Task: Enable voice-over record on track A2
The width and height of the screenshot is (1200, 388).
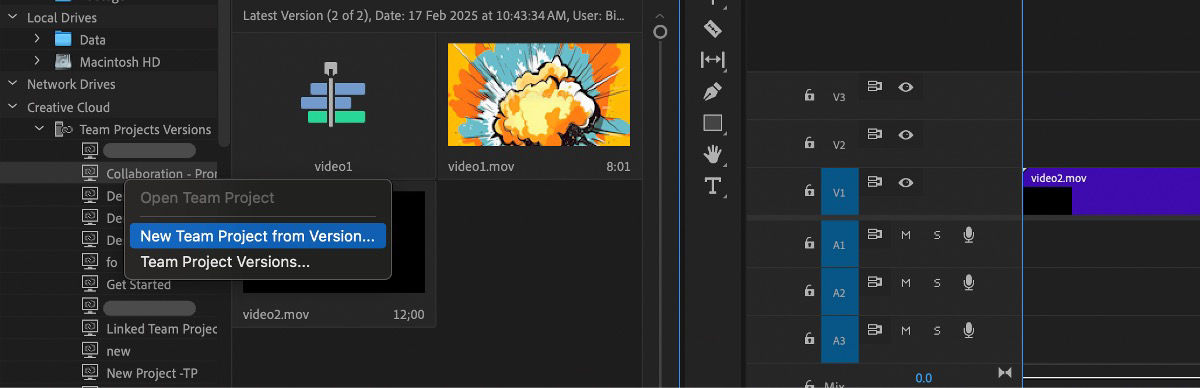Action: (x=968, y=282)
